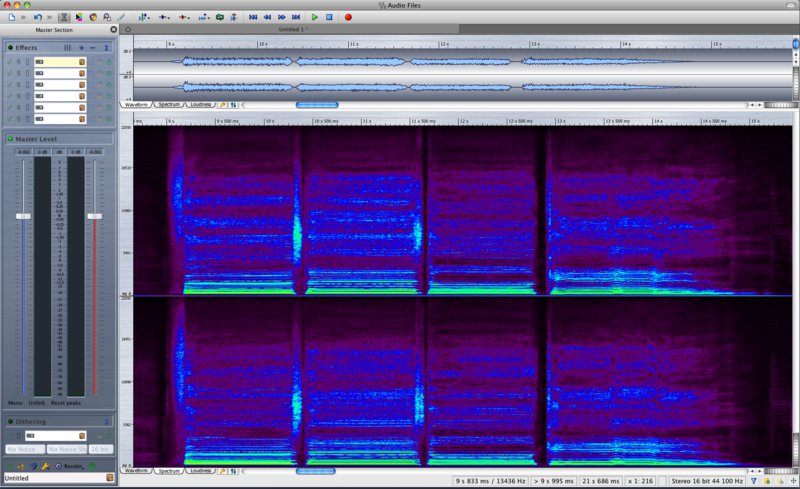Switch upper view to the Waveform tab

136,105
